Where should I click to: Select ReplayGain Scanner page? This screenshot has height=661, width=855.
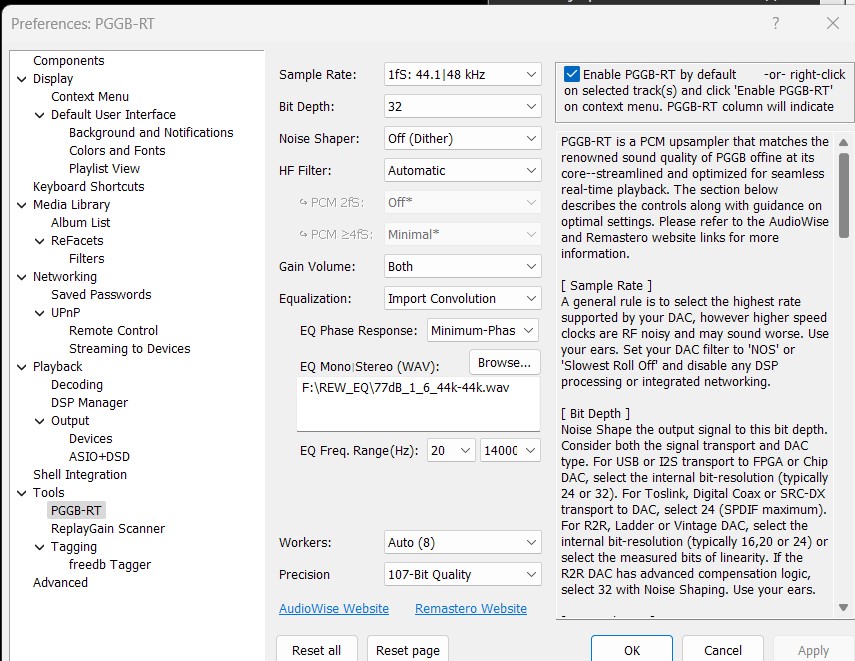[108, 529]
